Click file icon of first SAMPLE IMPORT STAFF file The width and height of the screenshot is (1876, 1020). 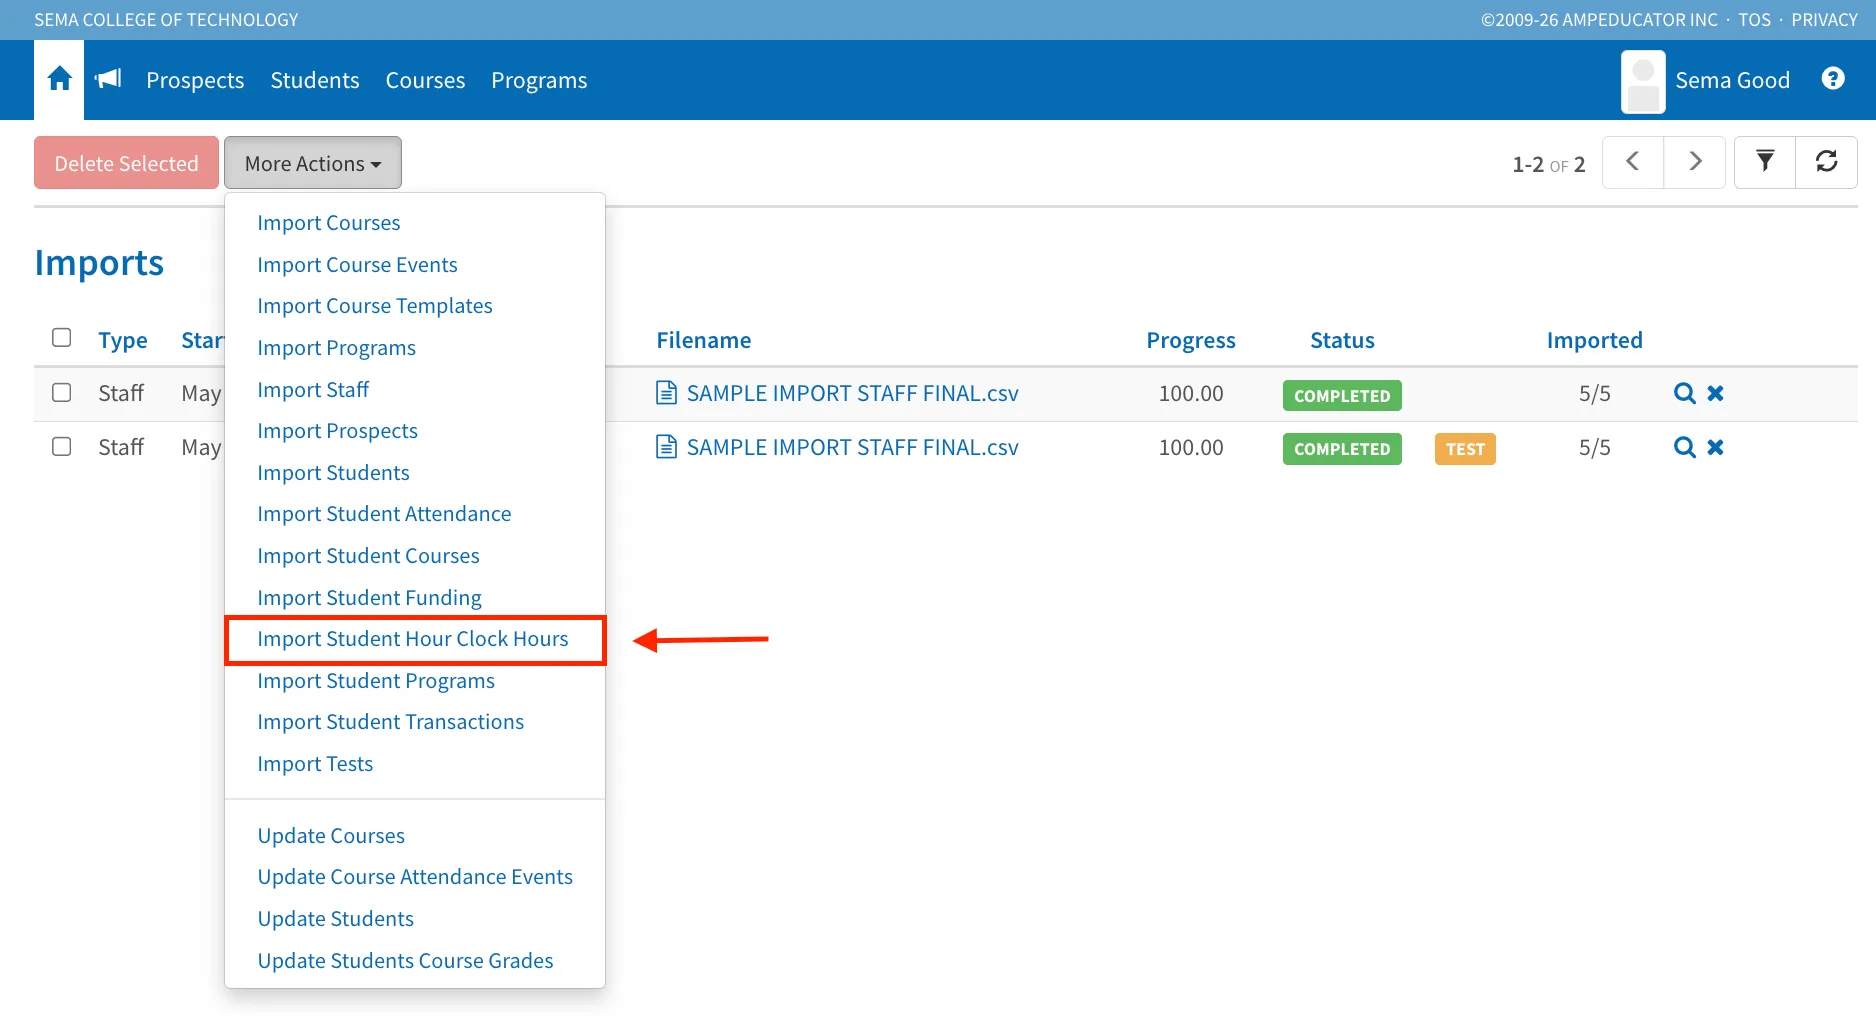pos(666,392)
